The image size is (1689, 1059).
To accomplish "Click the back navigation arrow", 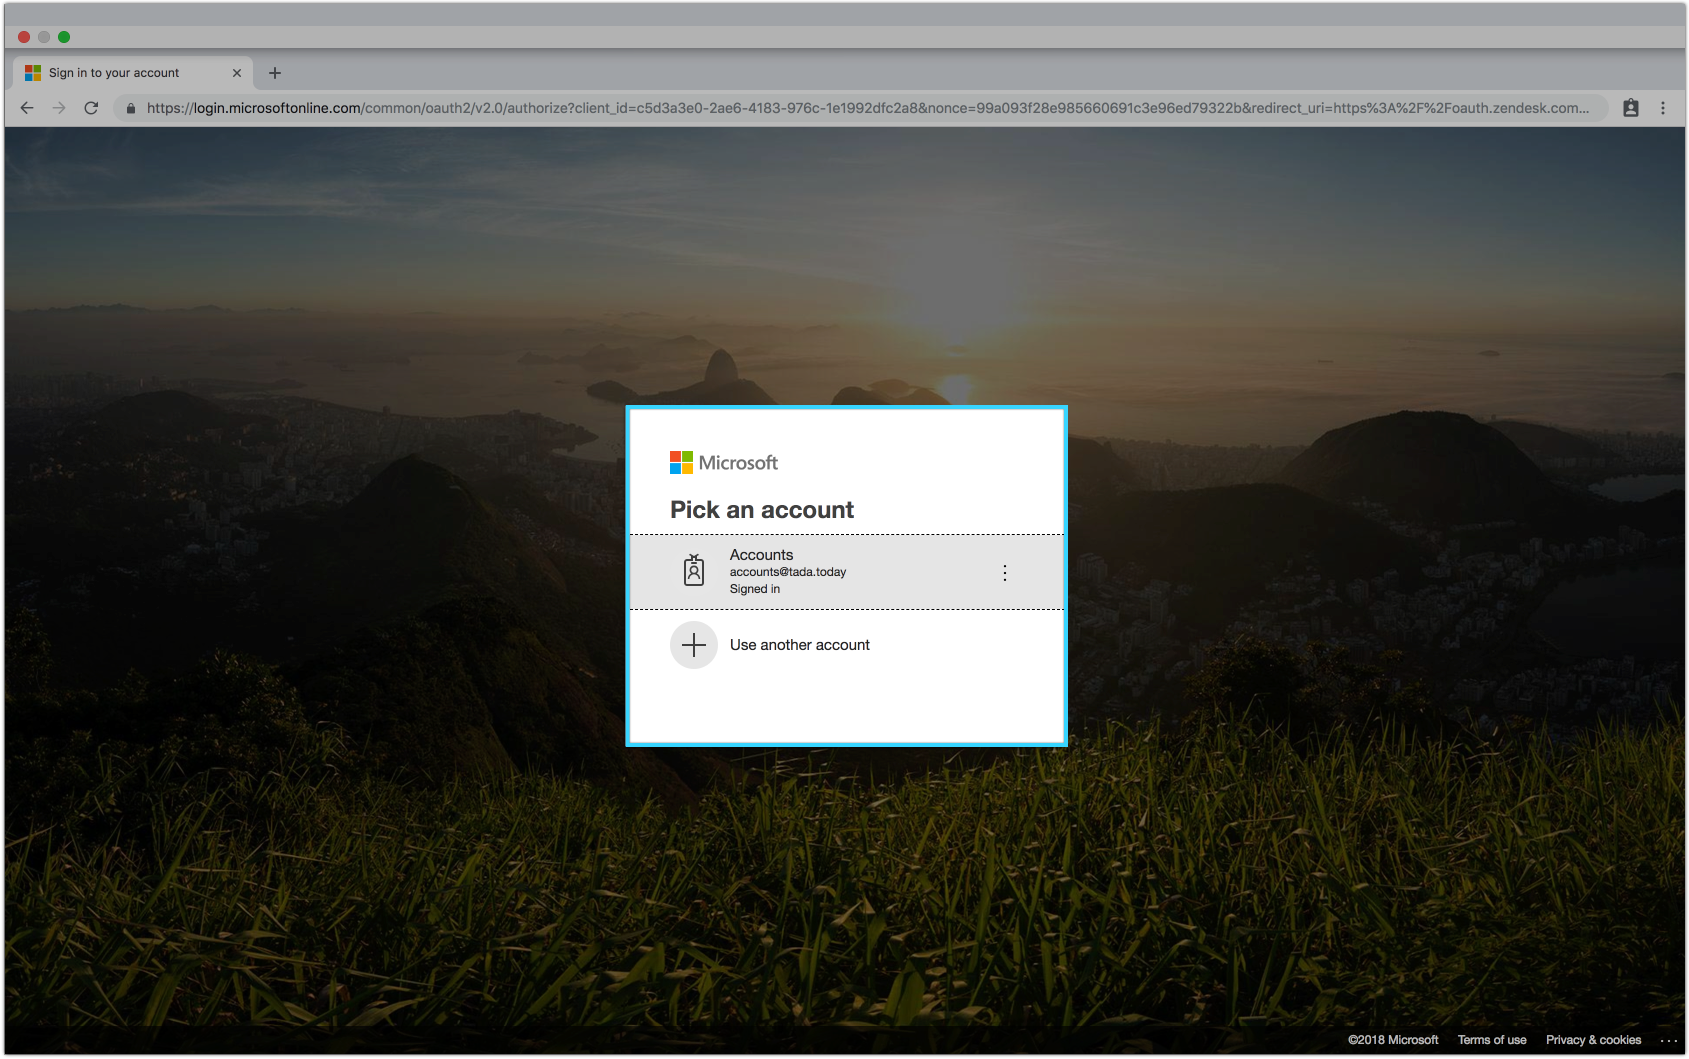I will tap(26, 108).
